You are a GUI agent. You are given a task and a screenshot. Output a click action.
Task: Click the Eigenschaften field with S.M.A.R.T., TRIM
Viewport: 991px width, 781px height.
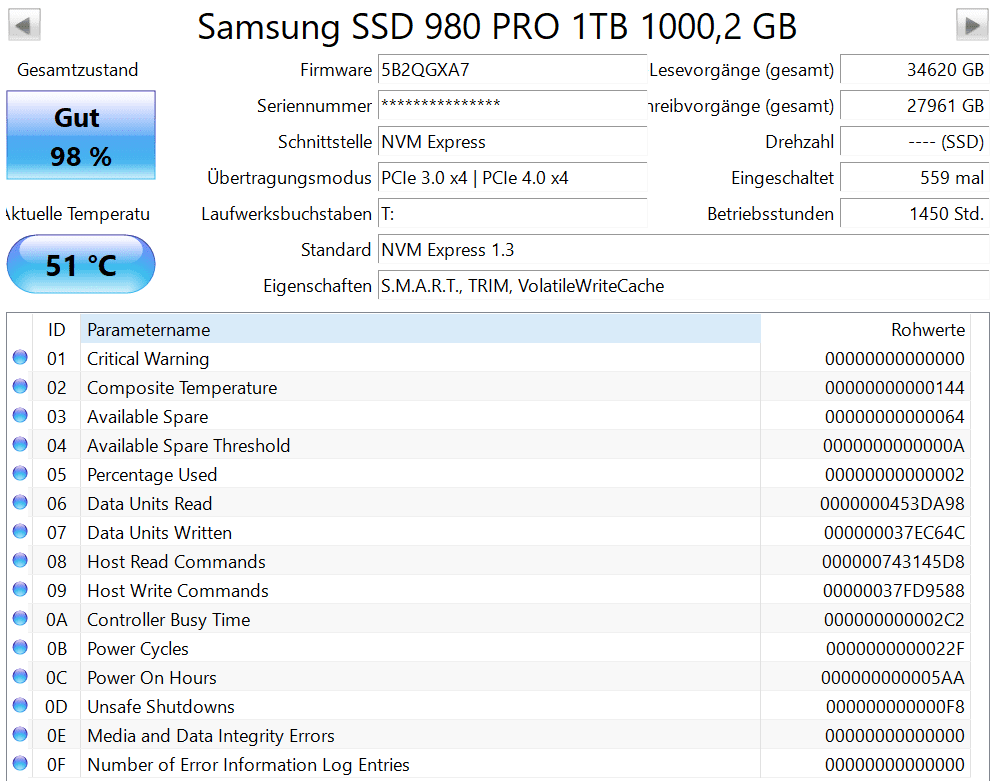point(684,286)
